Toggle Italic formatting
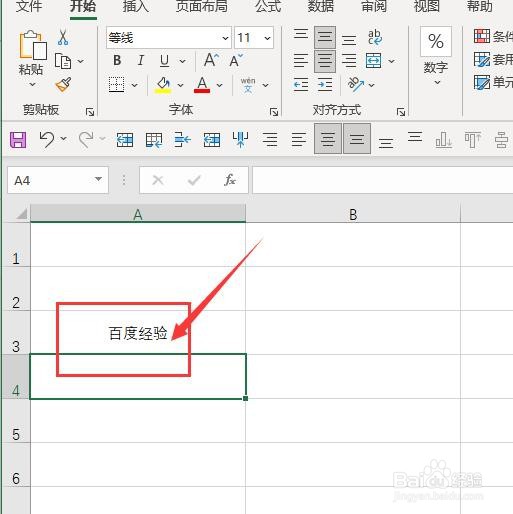The image size is (513, 514). pyautogui.click(x=141, y=61)
